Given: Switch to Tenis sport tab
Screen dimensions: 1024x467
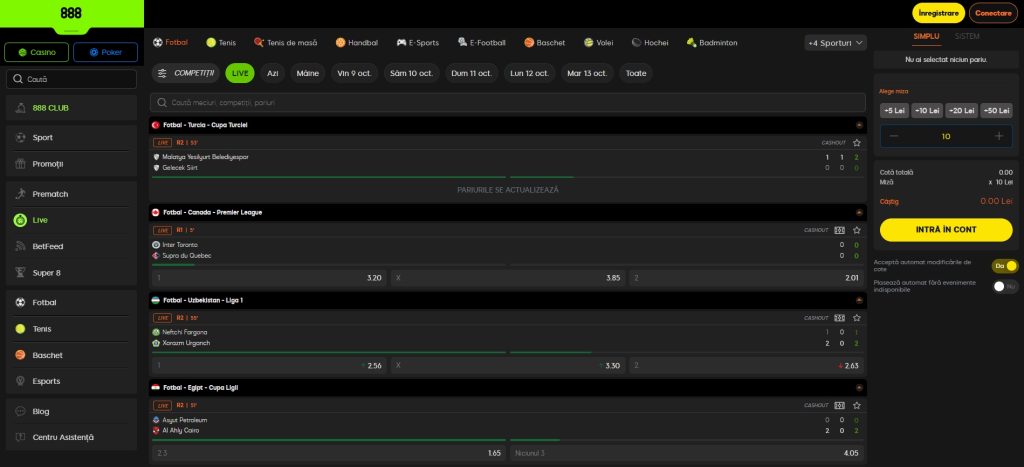Looking at the screenshot, I should (x=221, y=42).
